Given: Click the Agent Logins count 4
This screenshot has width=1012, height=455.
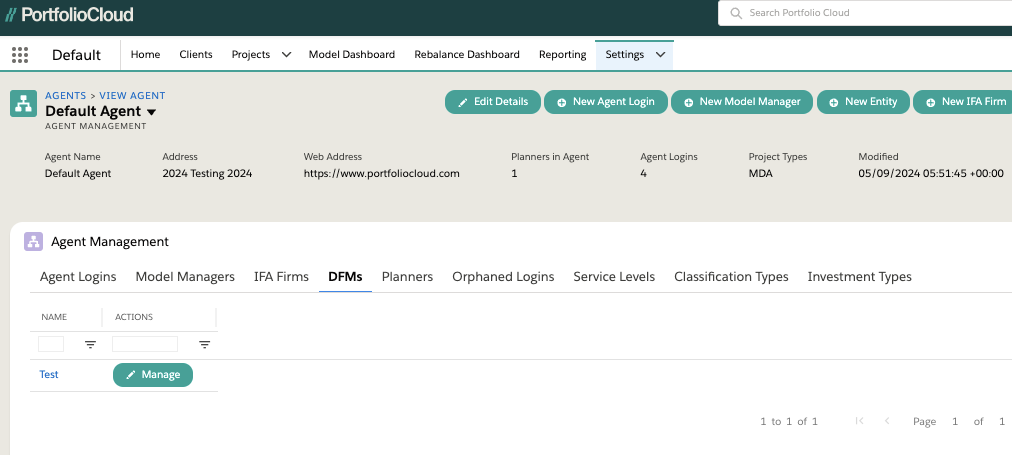Looking at the screenshot, I should click(x=643, y=174).
